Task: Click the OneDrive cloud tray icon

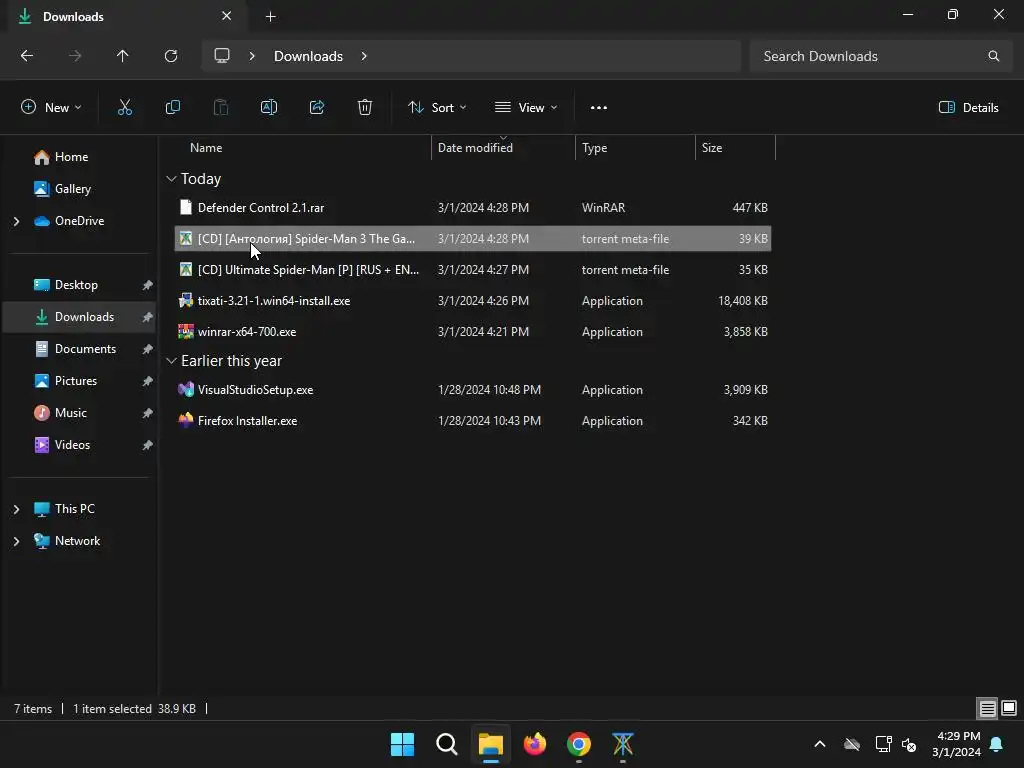Action: 852,744
